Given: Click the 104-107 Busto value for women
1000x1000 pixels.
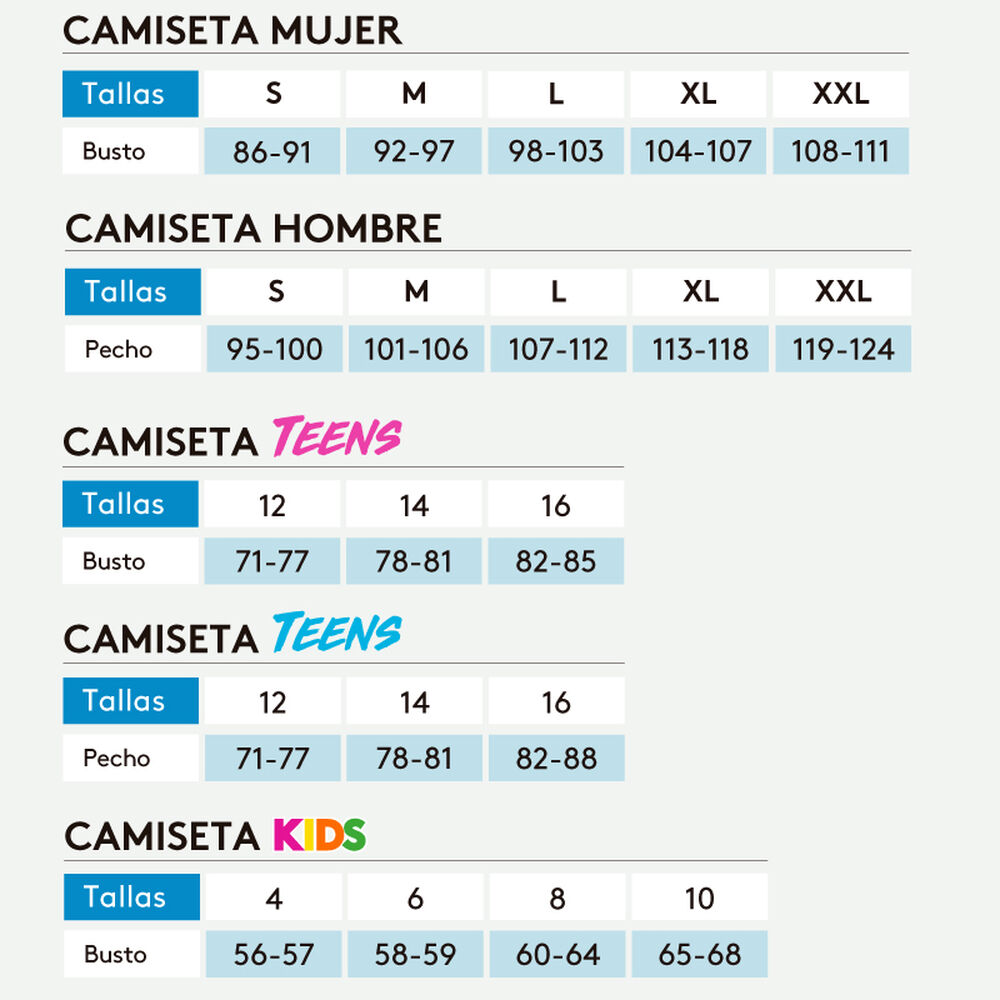Looking at the screenshot, I should tap(698, 151).
